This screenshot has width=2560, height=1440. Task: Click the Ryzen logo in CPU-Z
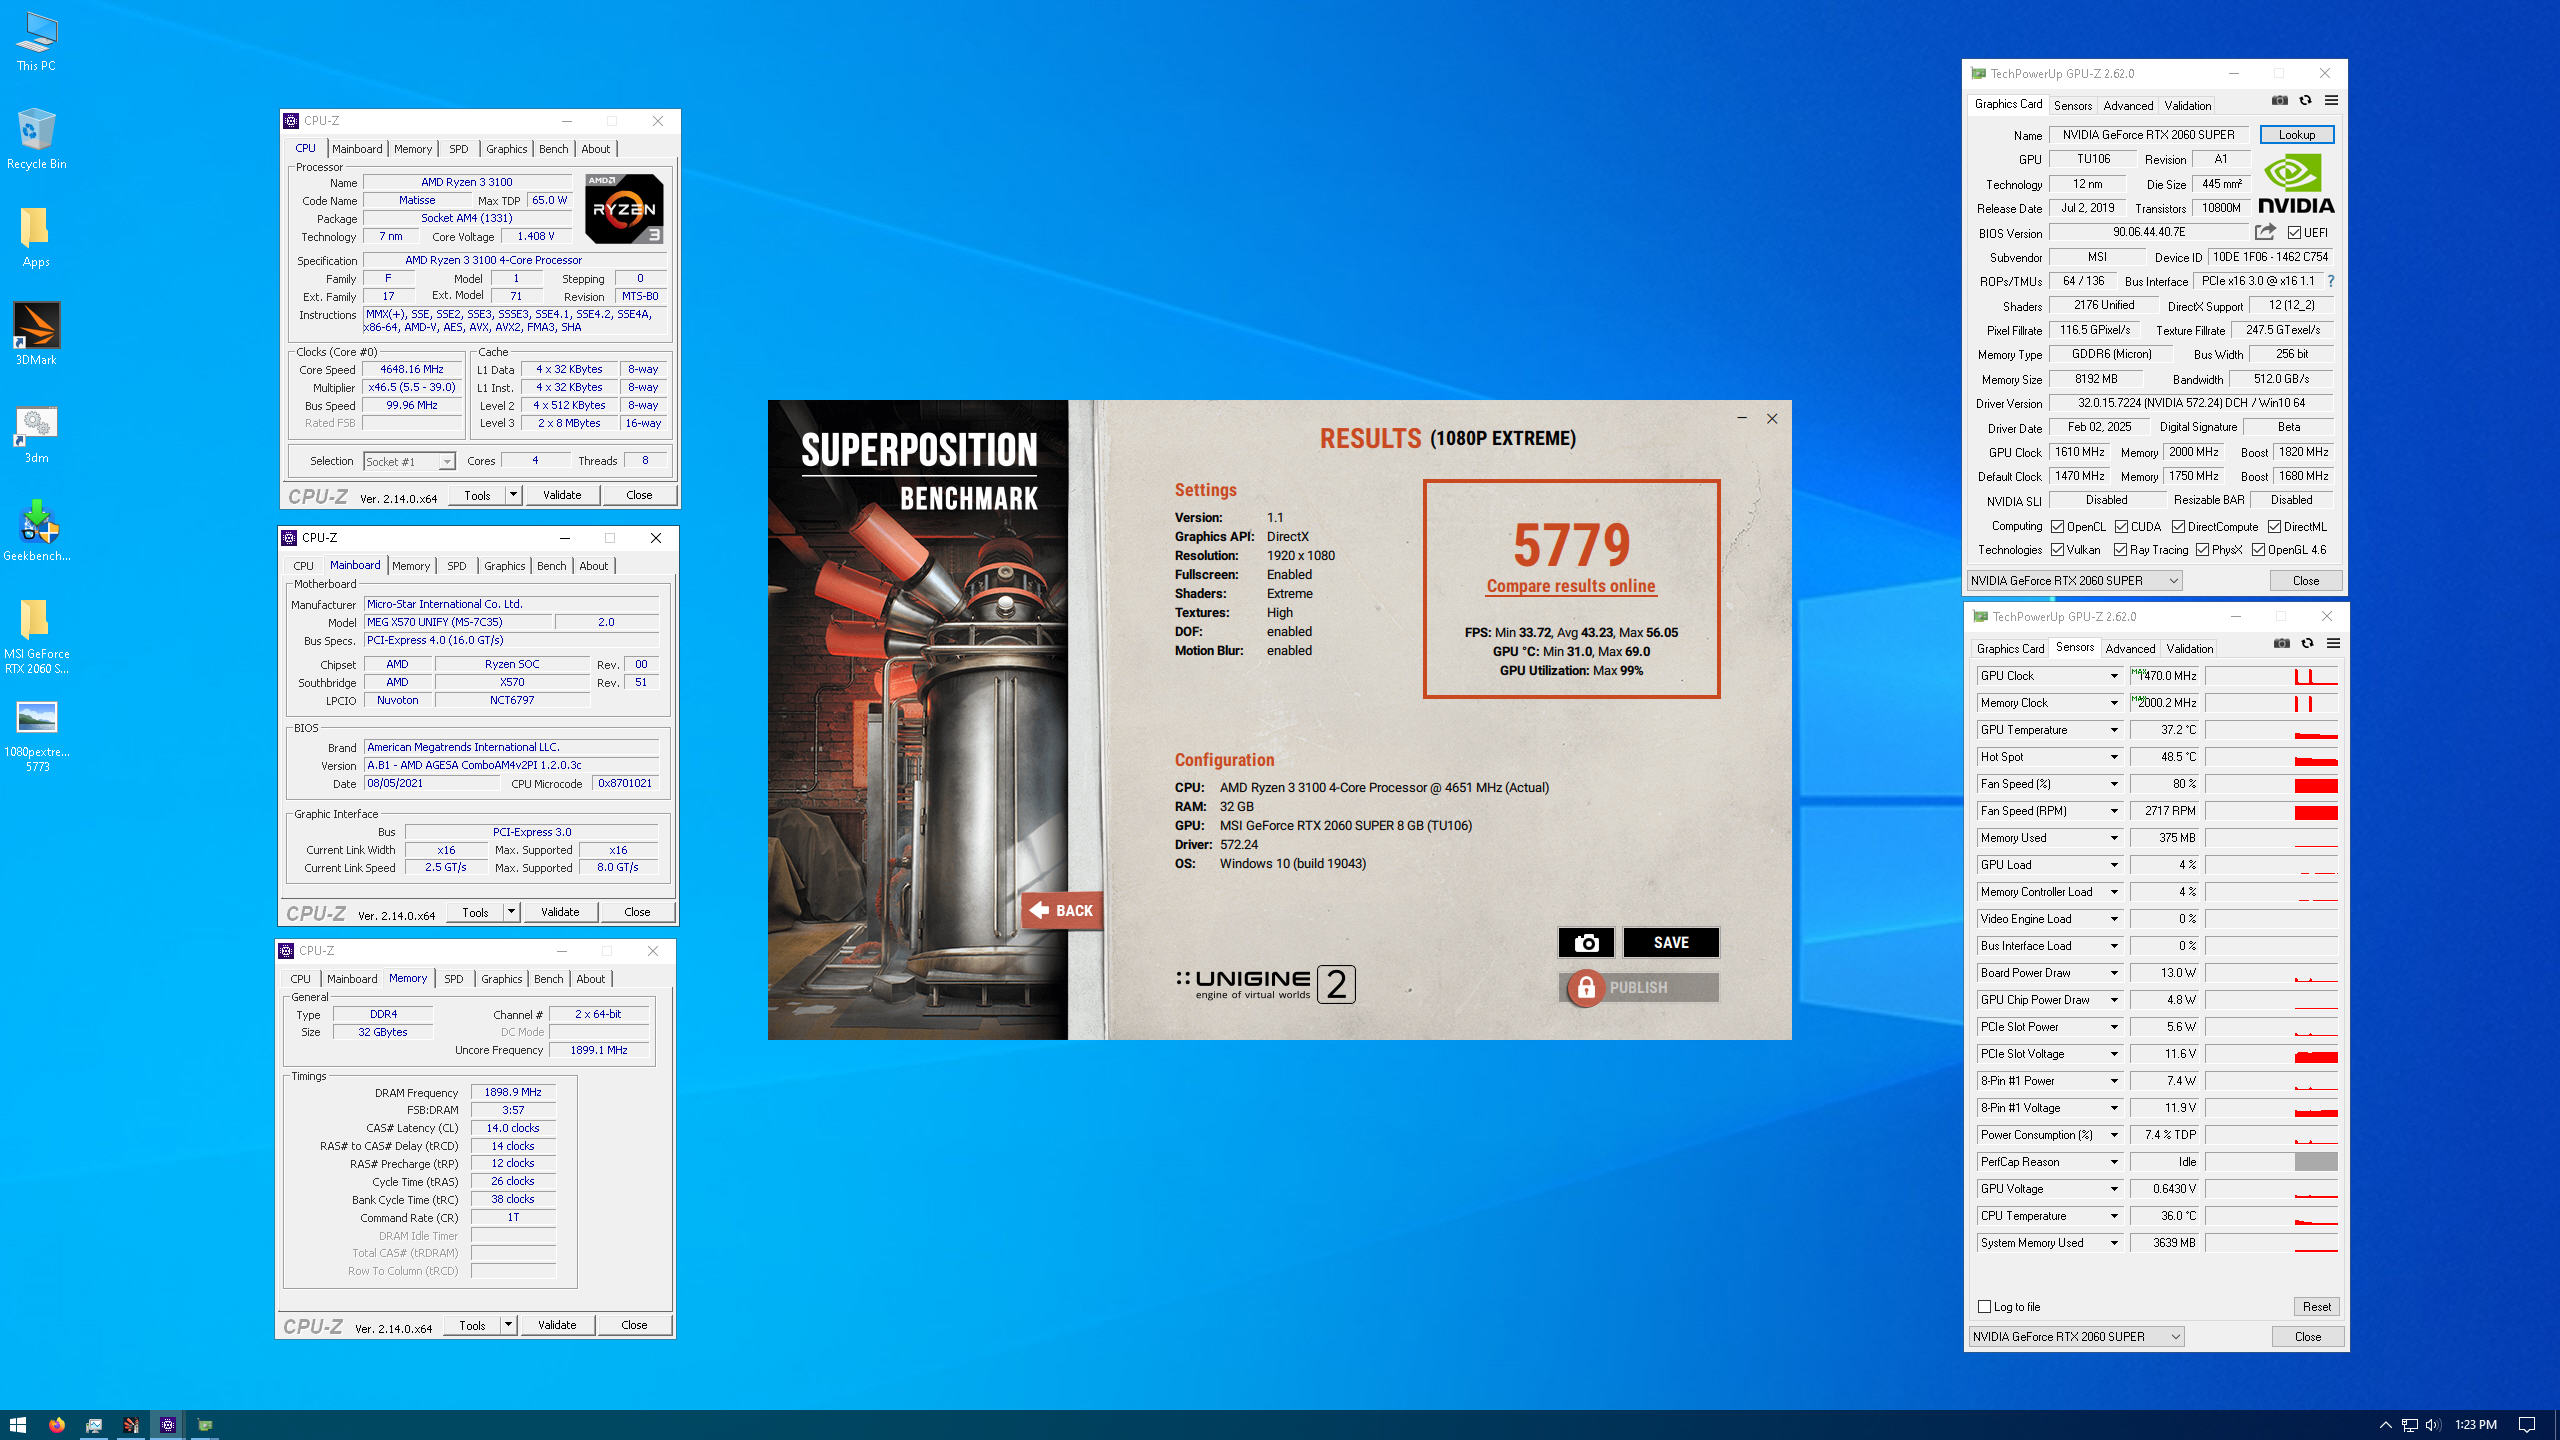click(624, 208)
